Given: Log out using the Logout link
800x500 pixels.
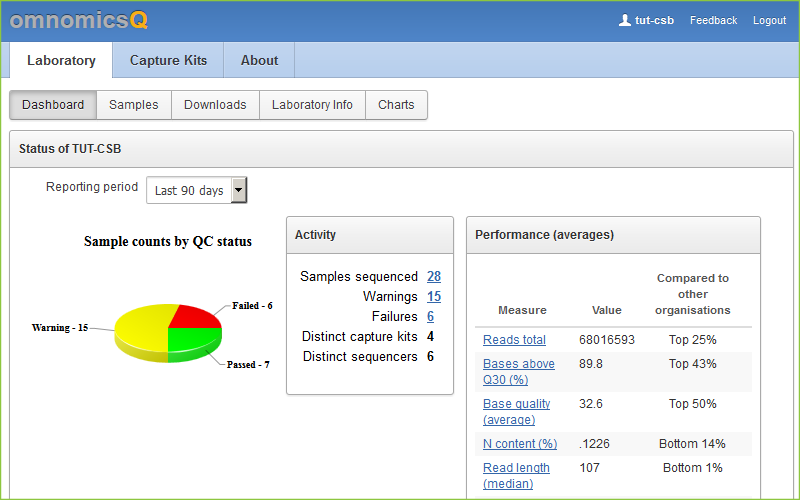Looking at the screenshot, I should [769, 20].
